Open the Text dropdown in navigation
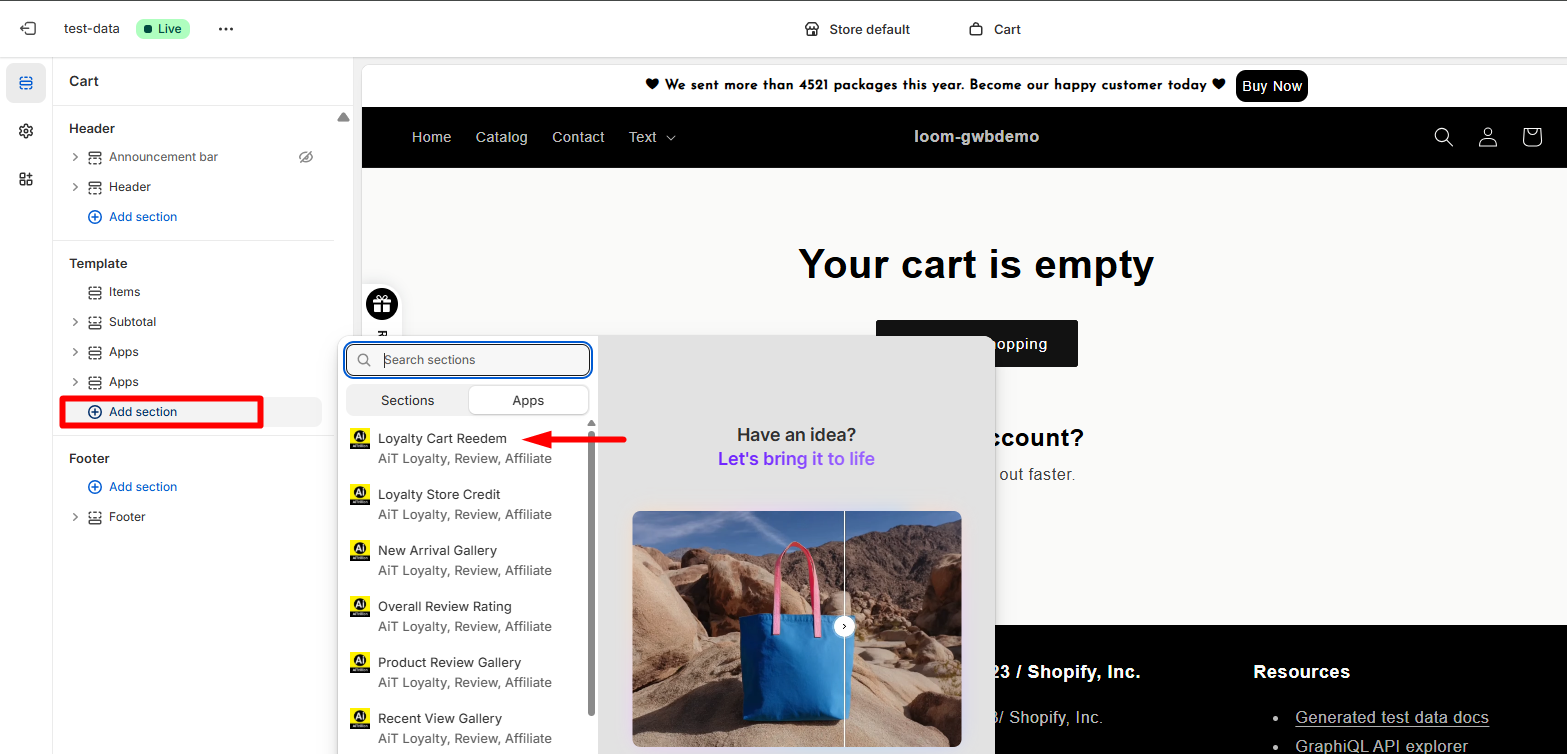The image size is (1567, 754). click(652, 137)
